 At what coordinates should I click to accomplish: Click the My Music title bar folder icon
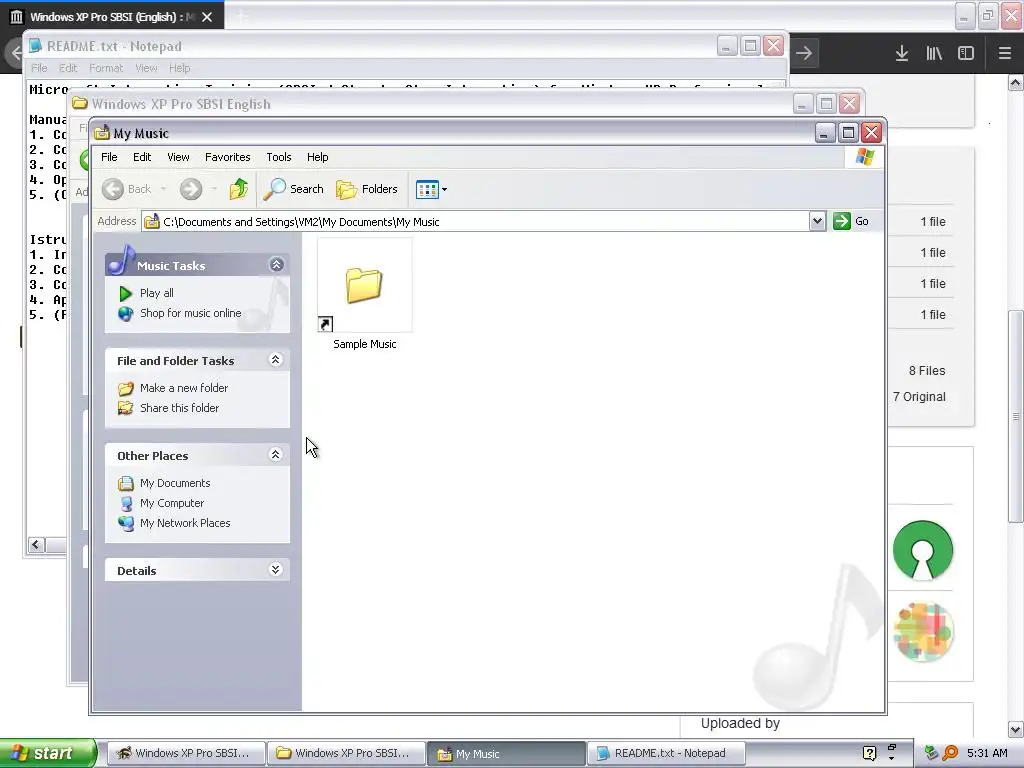tap(102, 133)
